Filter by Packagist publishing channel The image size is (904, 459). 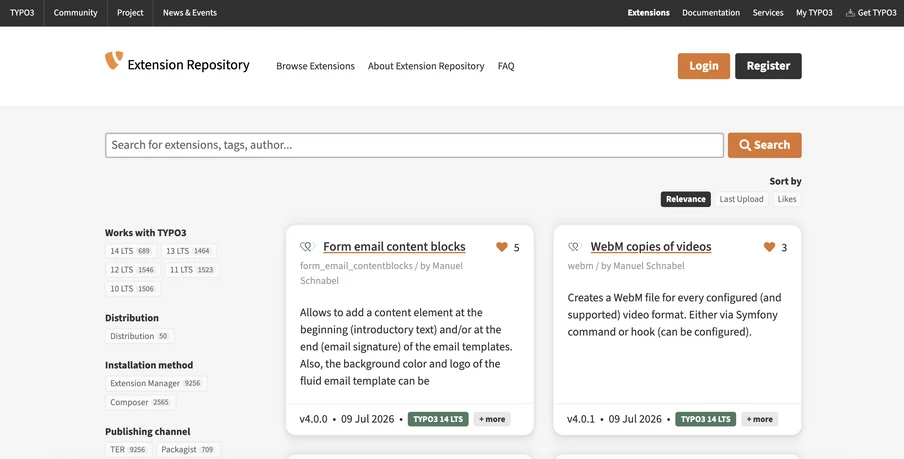click(188, 450)
